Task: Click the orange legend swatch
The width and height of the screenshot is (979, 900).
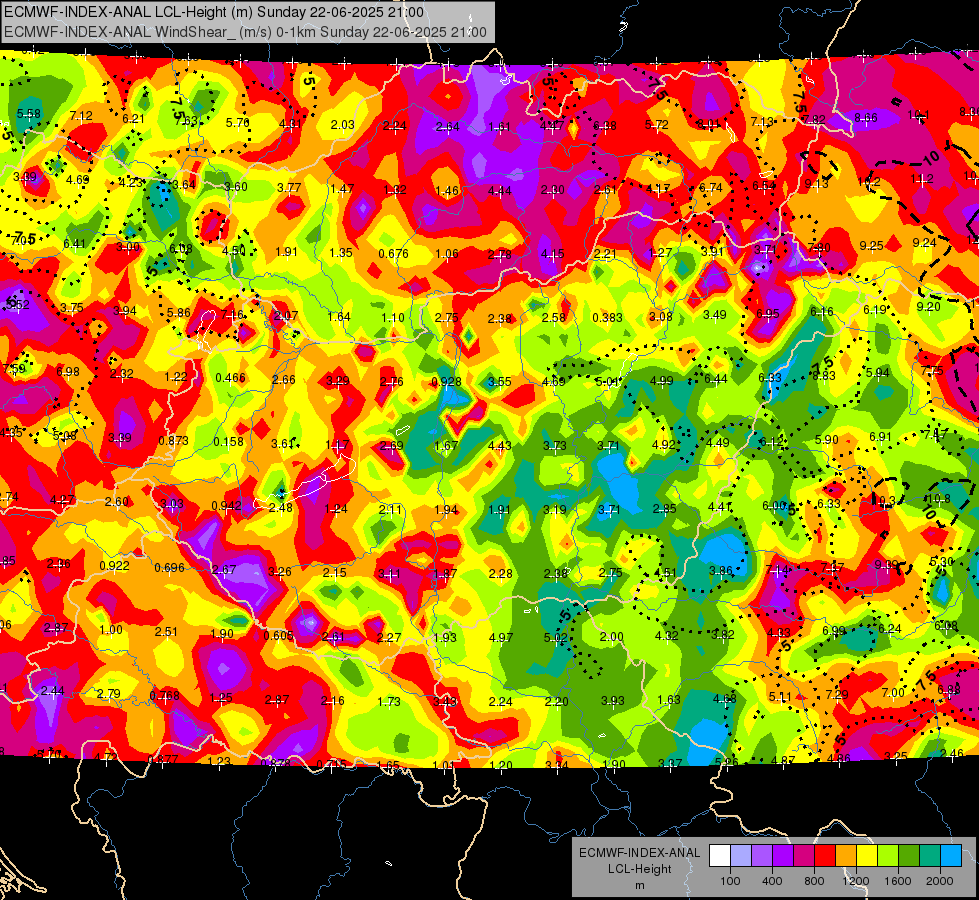Action: click(x=846, y=856)
